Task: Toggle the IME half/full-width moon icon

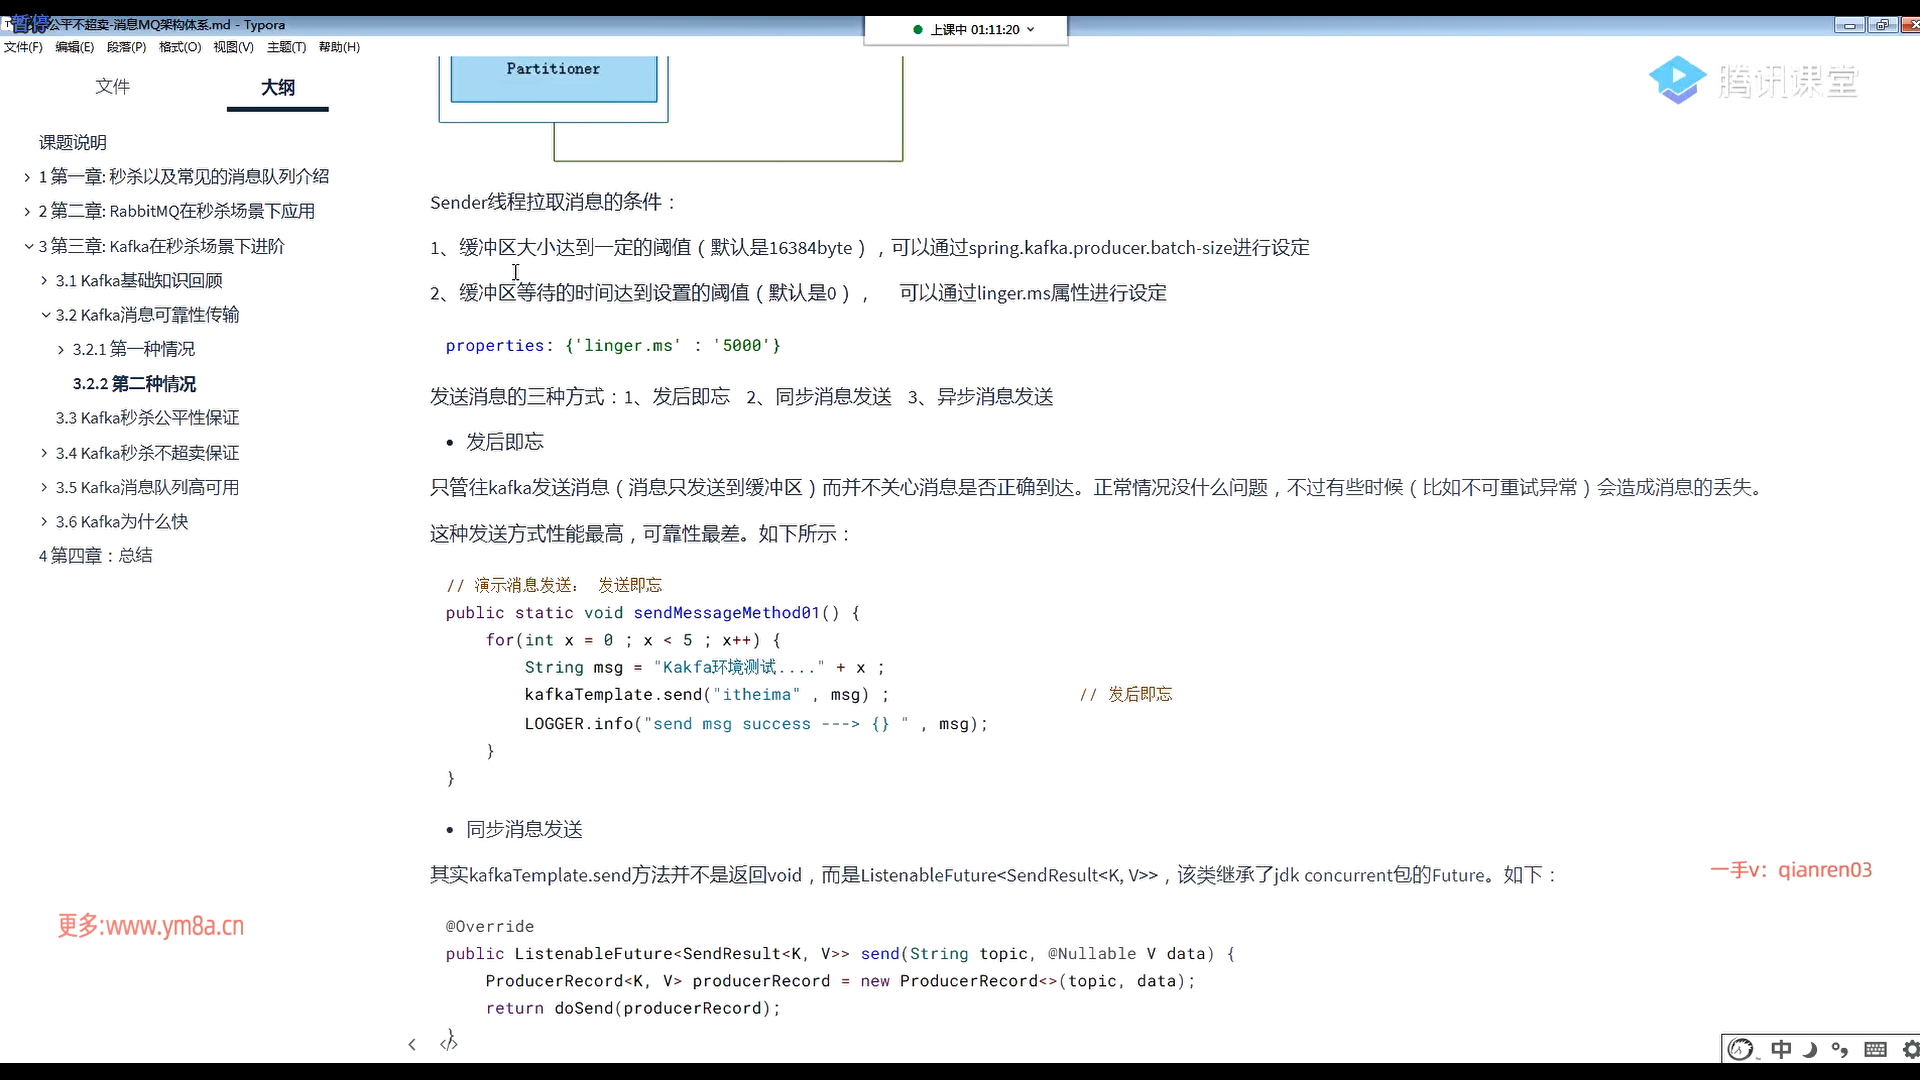Action: [x=1810, y=1049]
